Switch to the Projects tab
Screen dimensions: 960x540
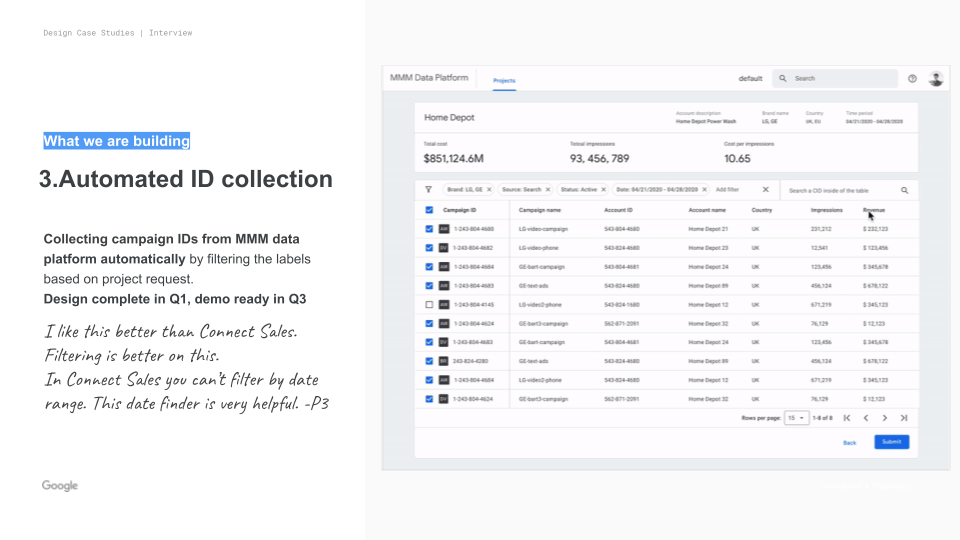504,81
